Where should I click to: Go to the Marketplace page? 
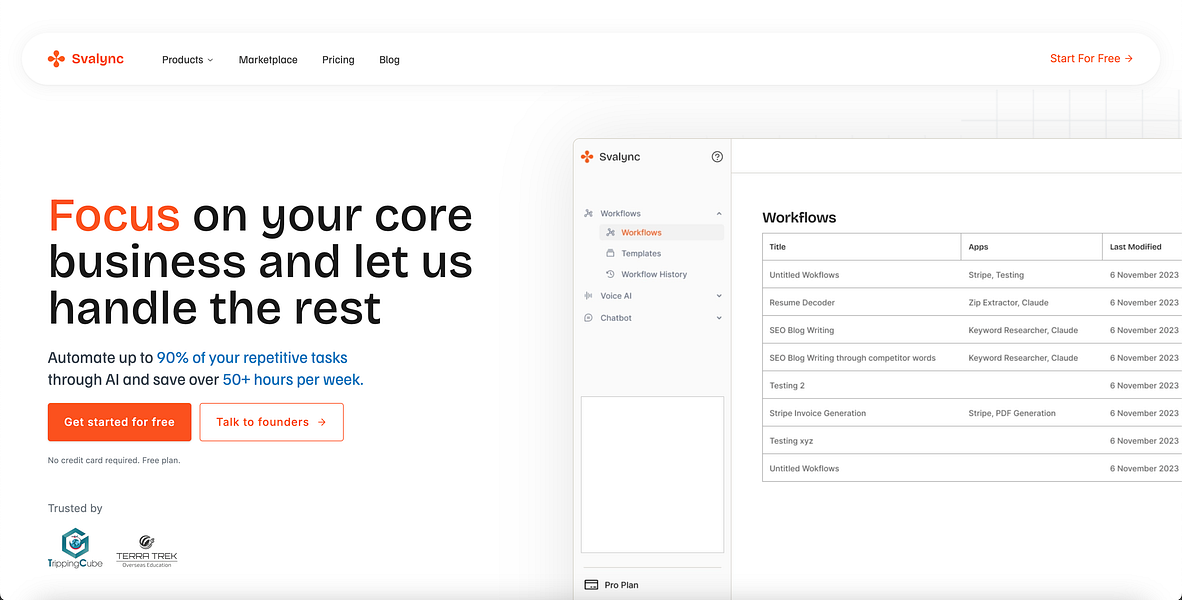268,60
